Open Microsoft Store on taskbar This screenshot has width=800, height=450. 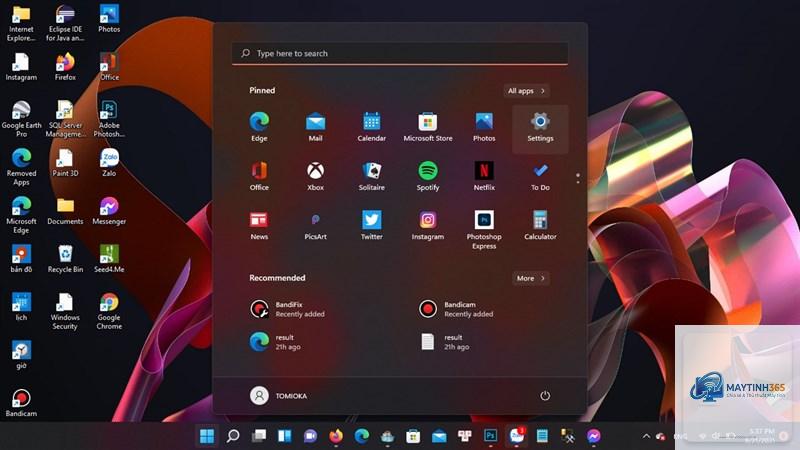(x=413, y=436)
